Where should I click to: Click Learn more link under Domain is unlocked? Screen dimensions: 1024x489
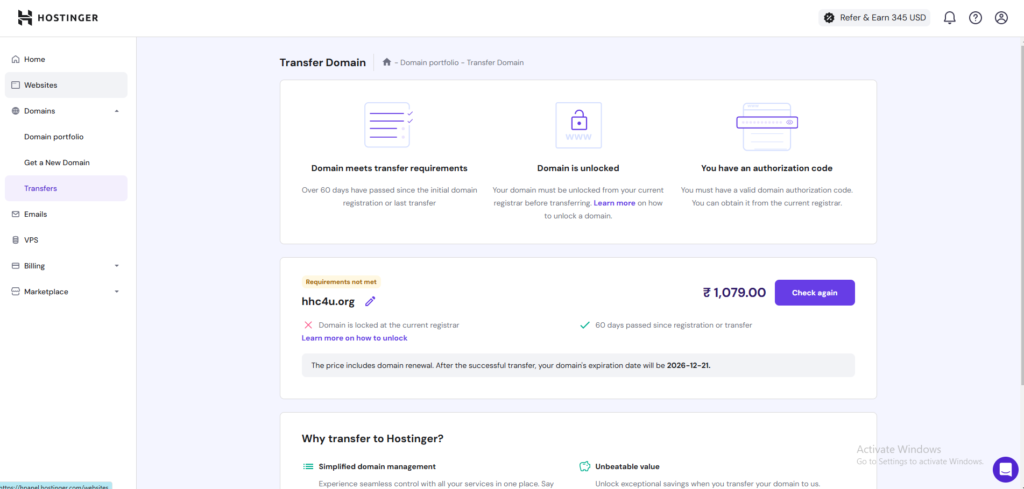pos(614,203)
